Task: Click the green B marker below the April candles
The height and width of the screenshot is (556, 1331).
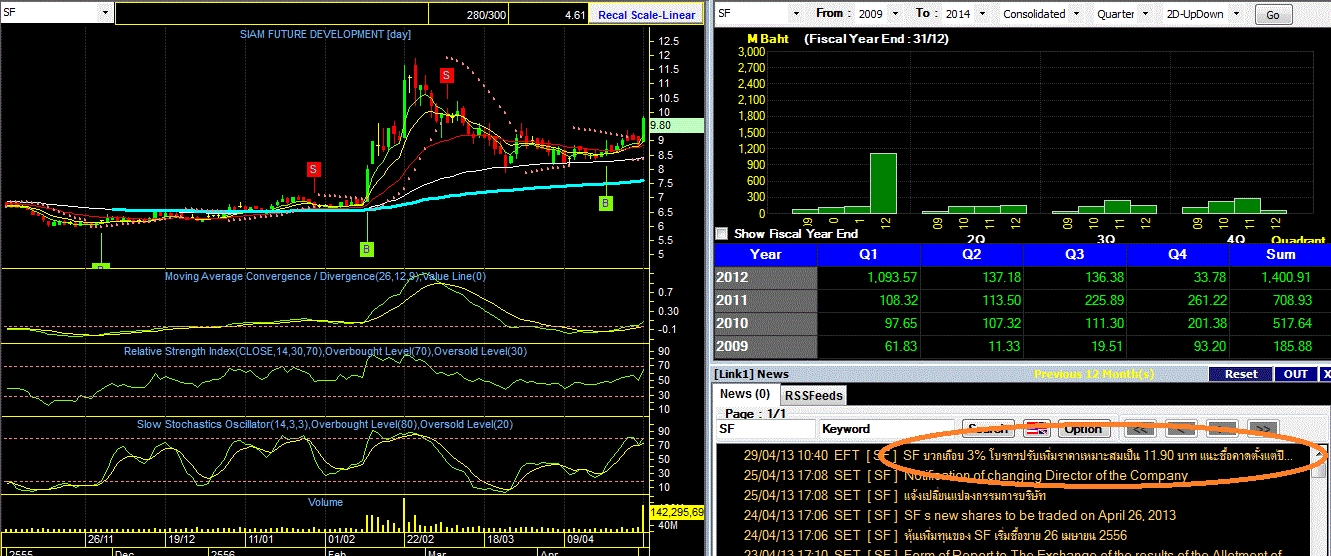Action: coord(606,204)
